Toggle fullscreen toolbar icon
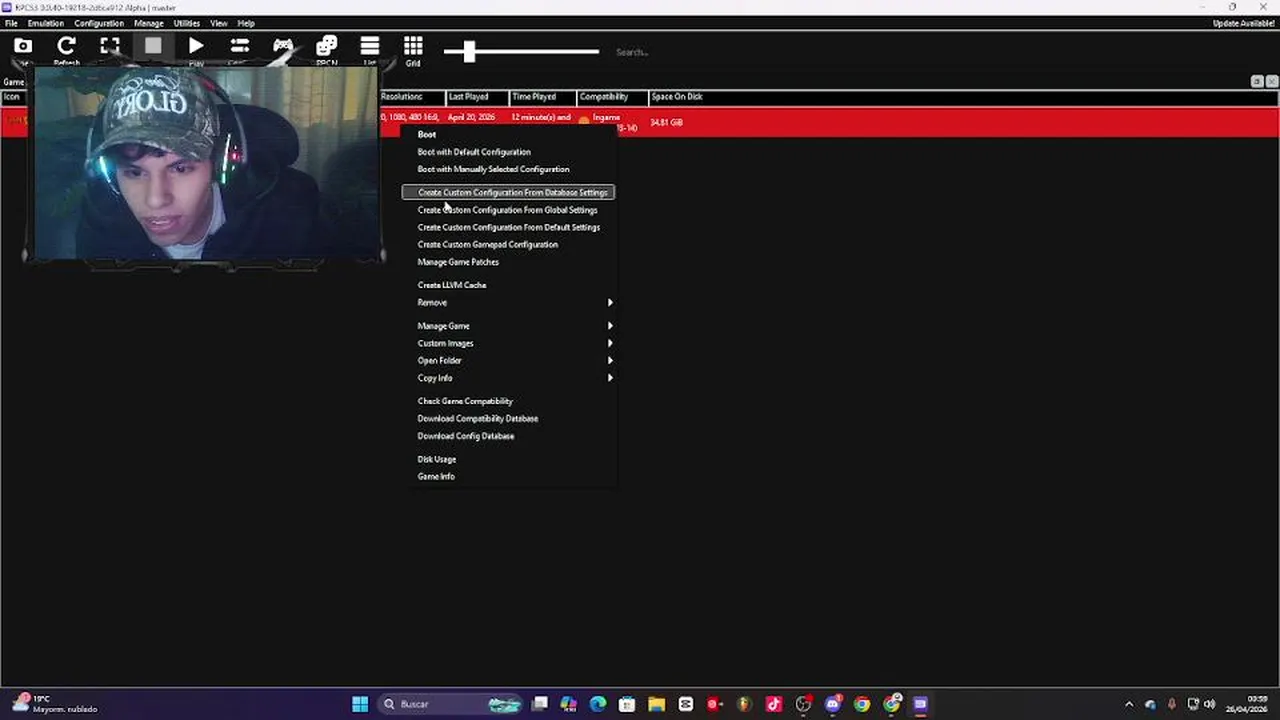 pos(110,46)
